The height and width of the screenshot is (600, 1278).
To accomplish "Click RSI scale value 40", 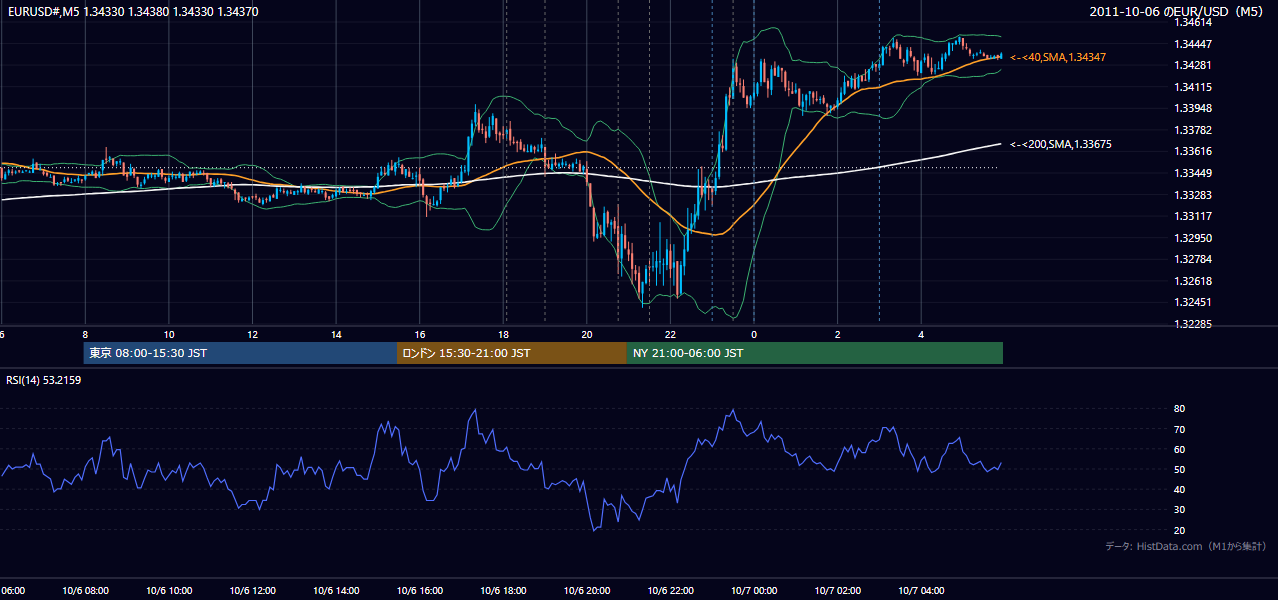I will pyautogui.click(x=1180, y=489).
